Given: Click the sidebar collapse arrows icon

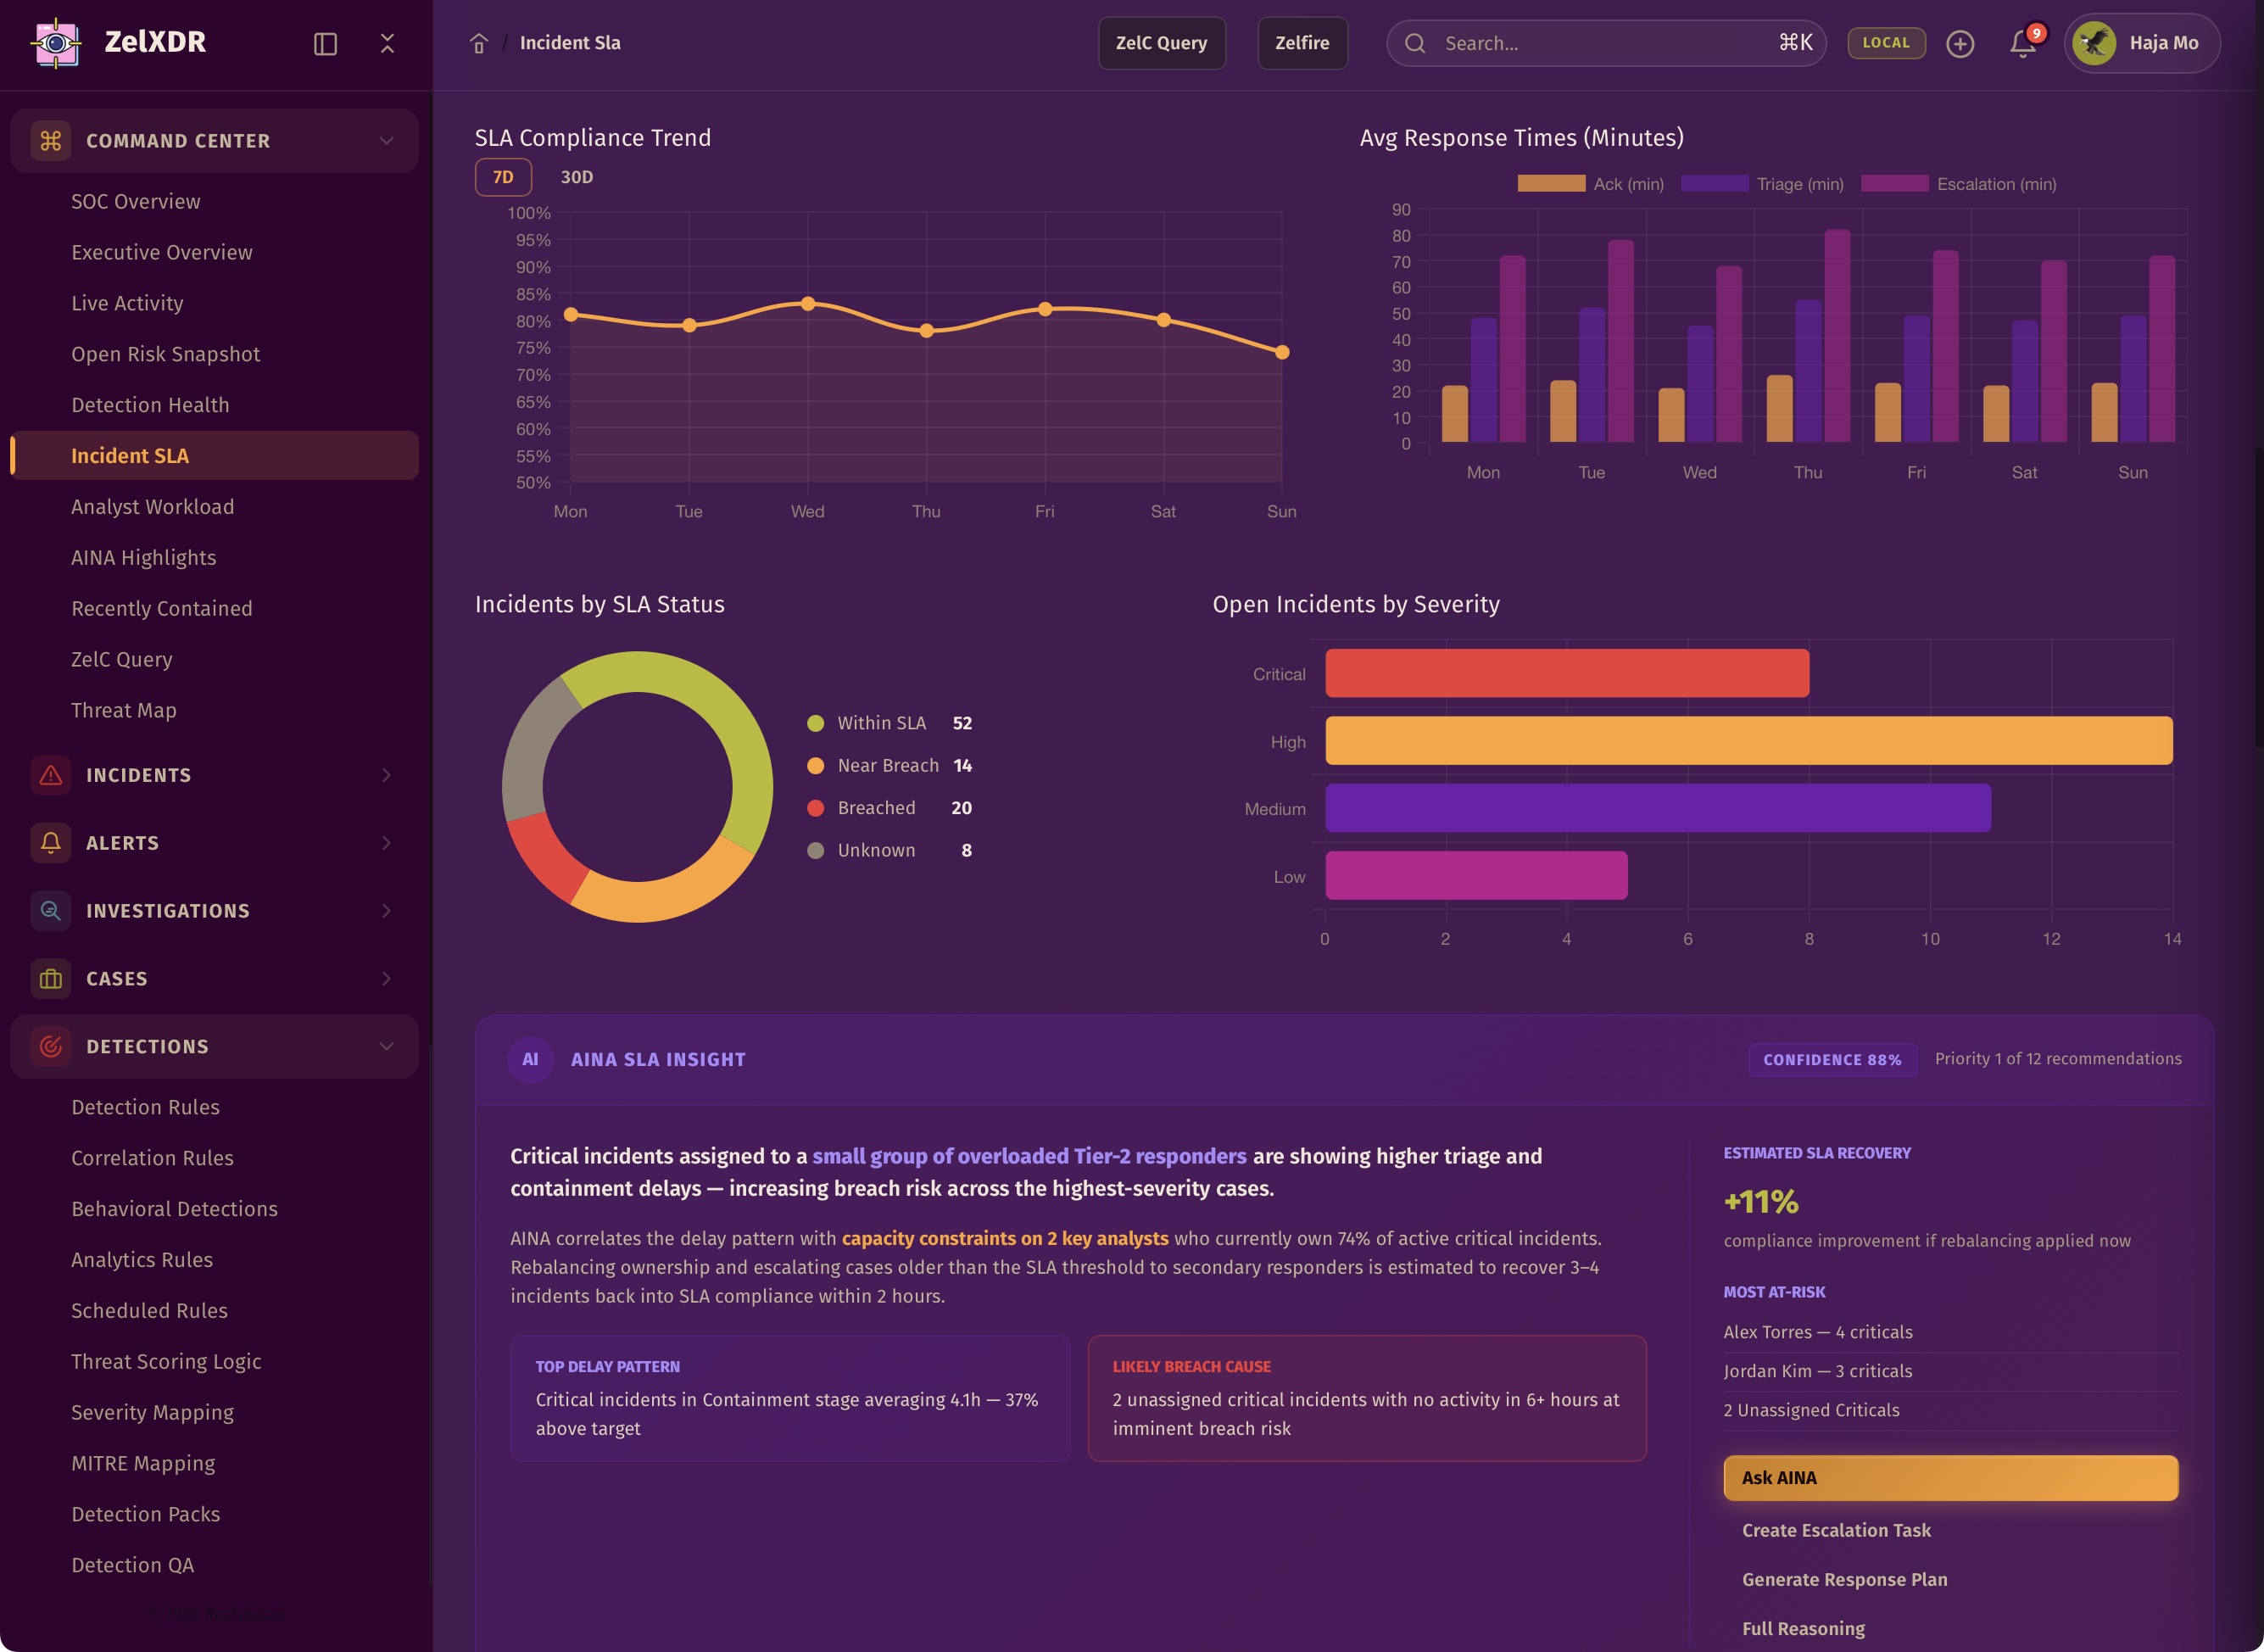Looking at the screenshot, I should [x=387, y=44].
